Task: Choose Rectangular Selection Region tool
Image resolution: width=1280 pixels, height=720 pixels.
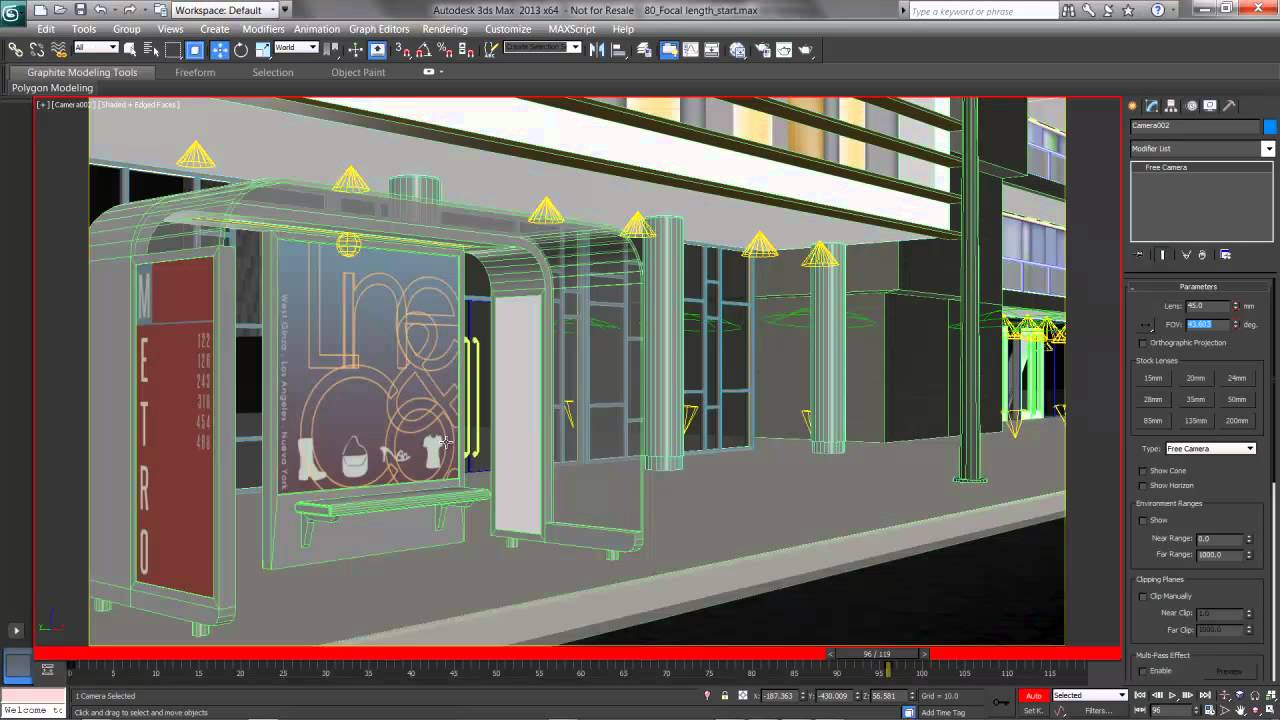Action: pyautogui.click(x=173, y=49)
